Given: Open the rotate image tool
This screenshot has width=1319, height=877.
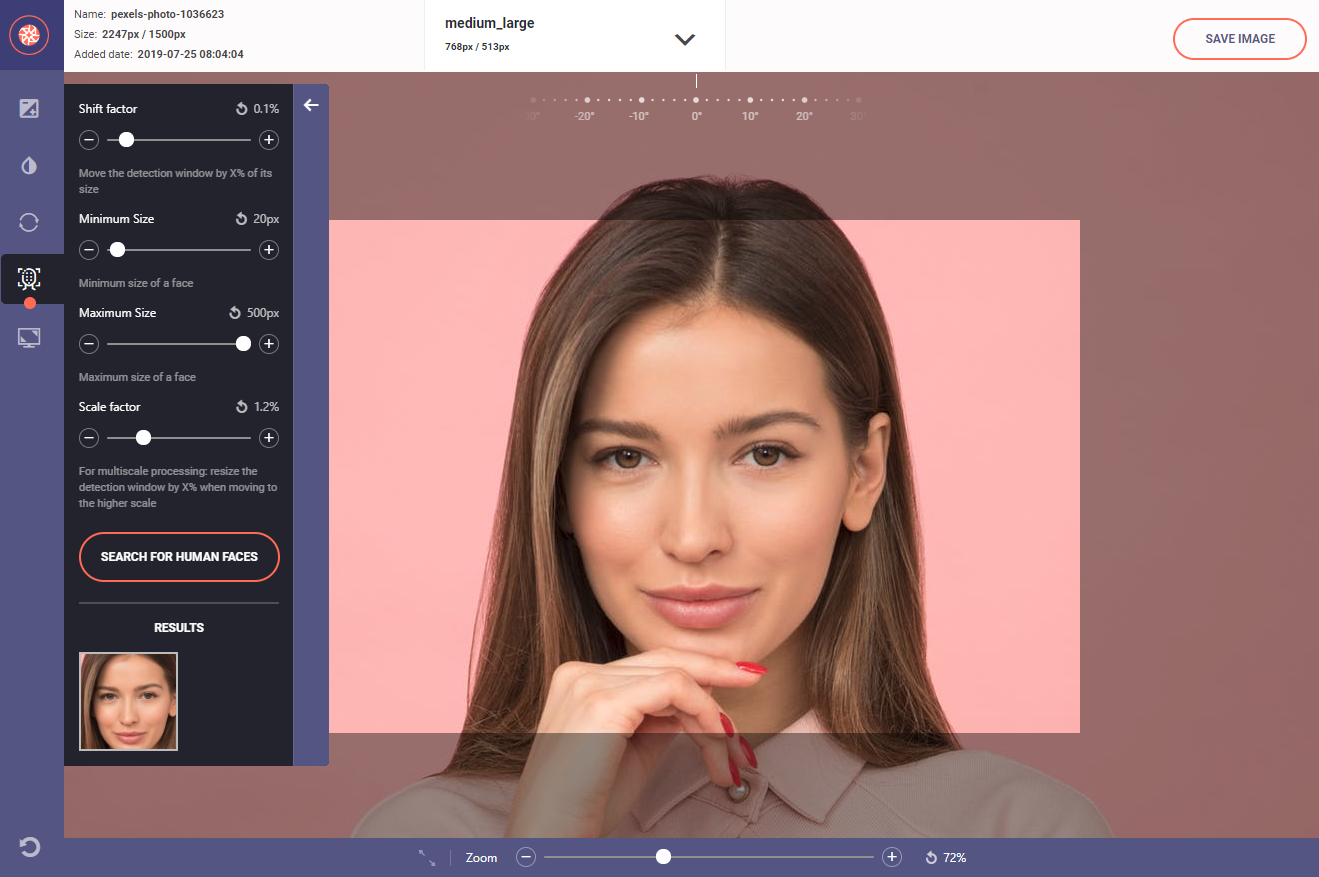Looking at the screenshot, I should [29, 222].
